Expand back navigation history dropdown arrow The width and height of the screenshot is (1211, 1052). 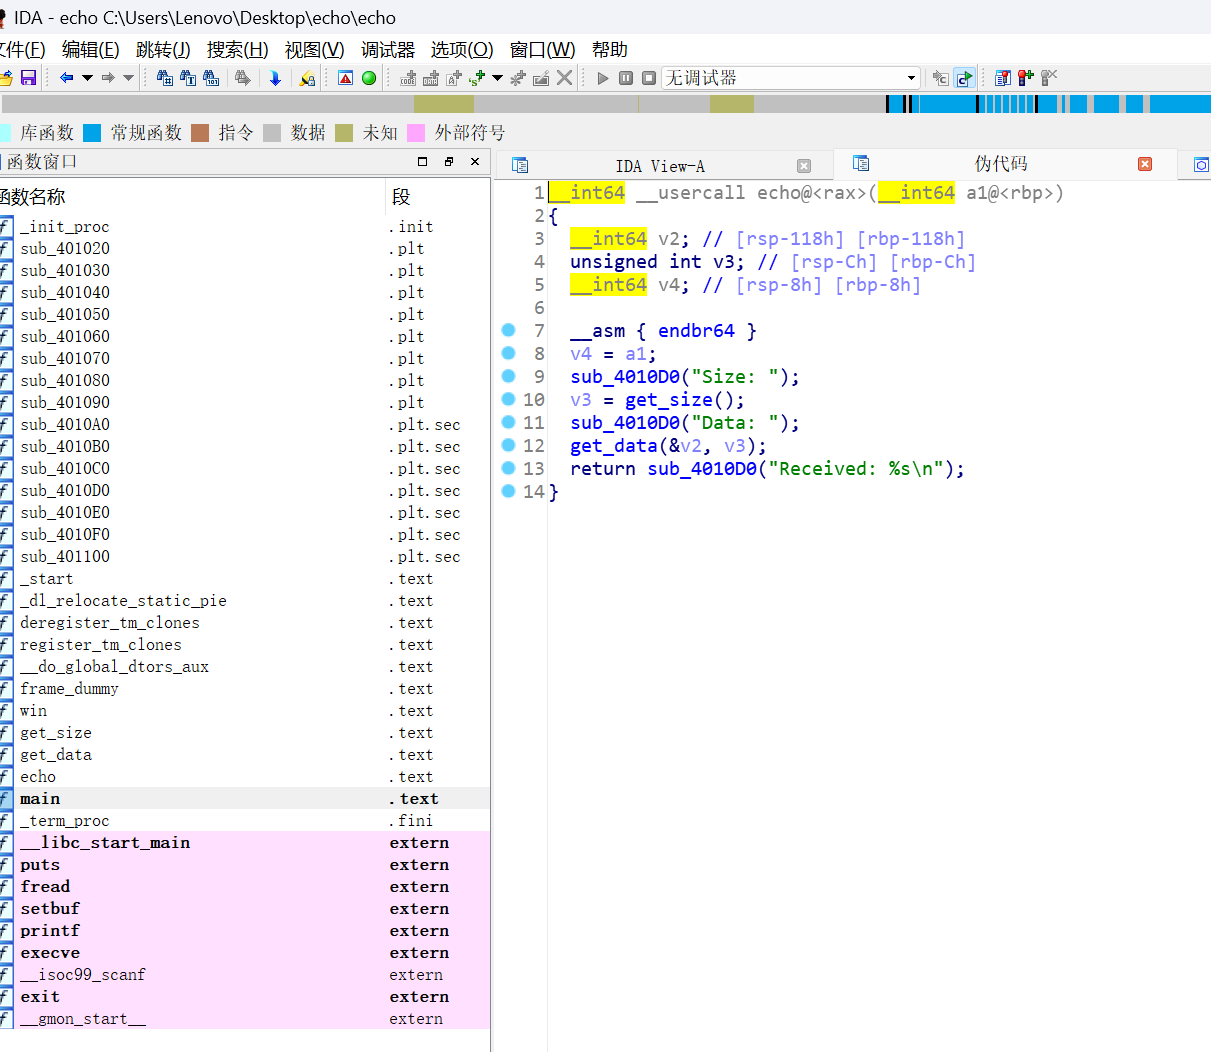point(87,78)
